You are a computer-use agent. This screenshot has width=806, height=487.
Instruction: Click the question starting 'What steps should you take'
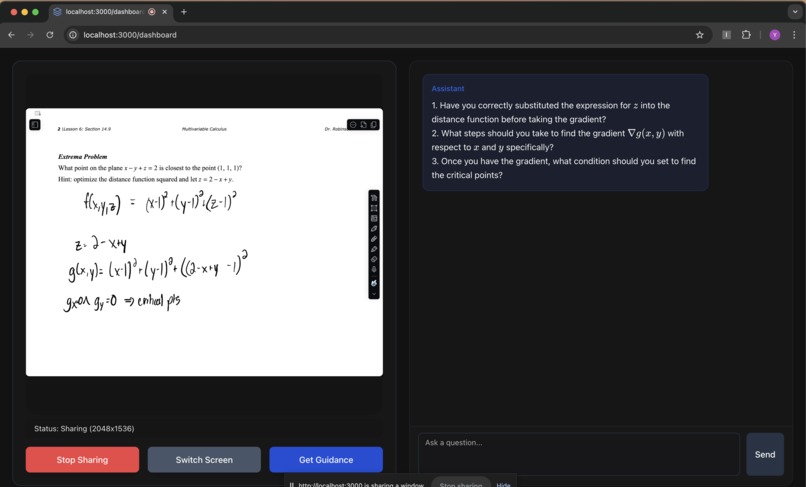coord(558,140)
